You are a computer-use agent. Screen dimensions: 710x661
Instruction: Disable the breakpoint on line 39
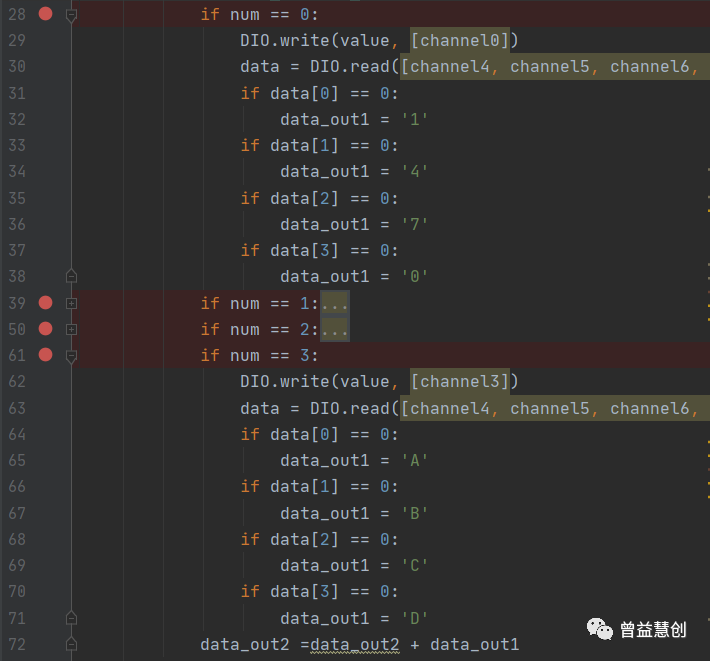coord(45,302)
